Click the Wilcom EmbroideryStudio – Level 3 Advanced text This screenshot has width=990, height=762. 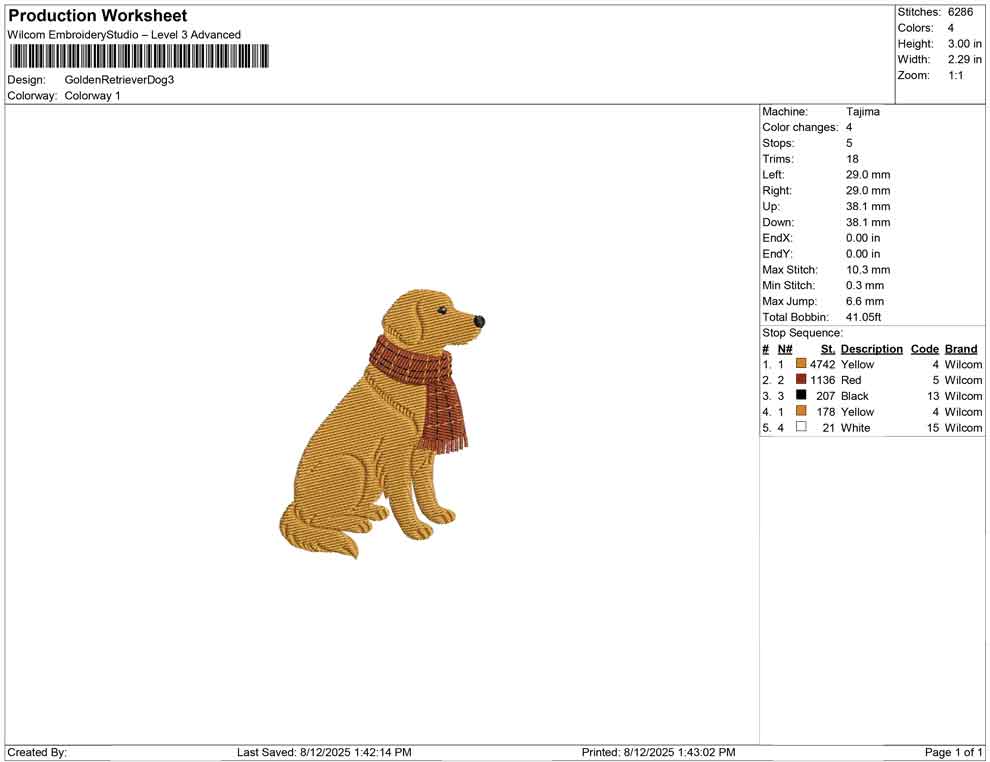pyautogui.click(x=124, y=35)
